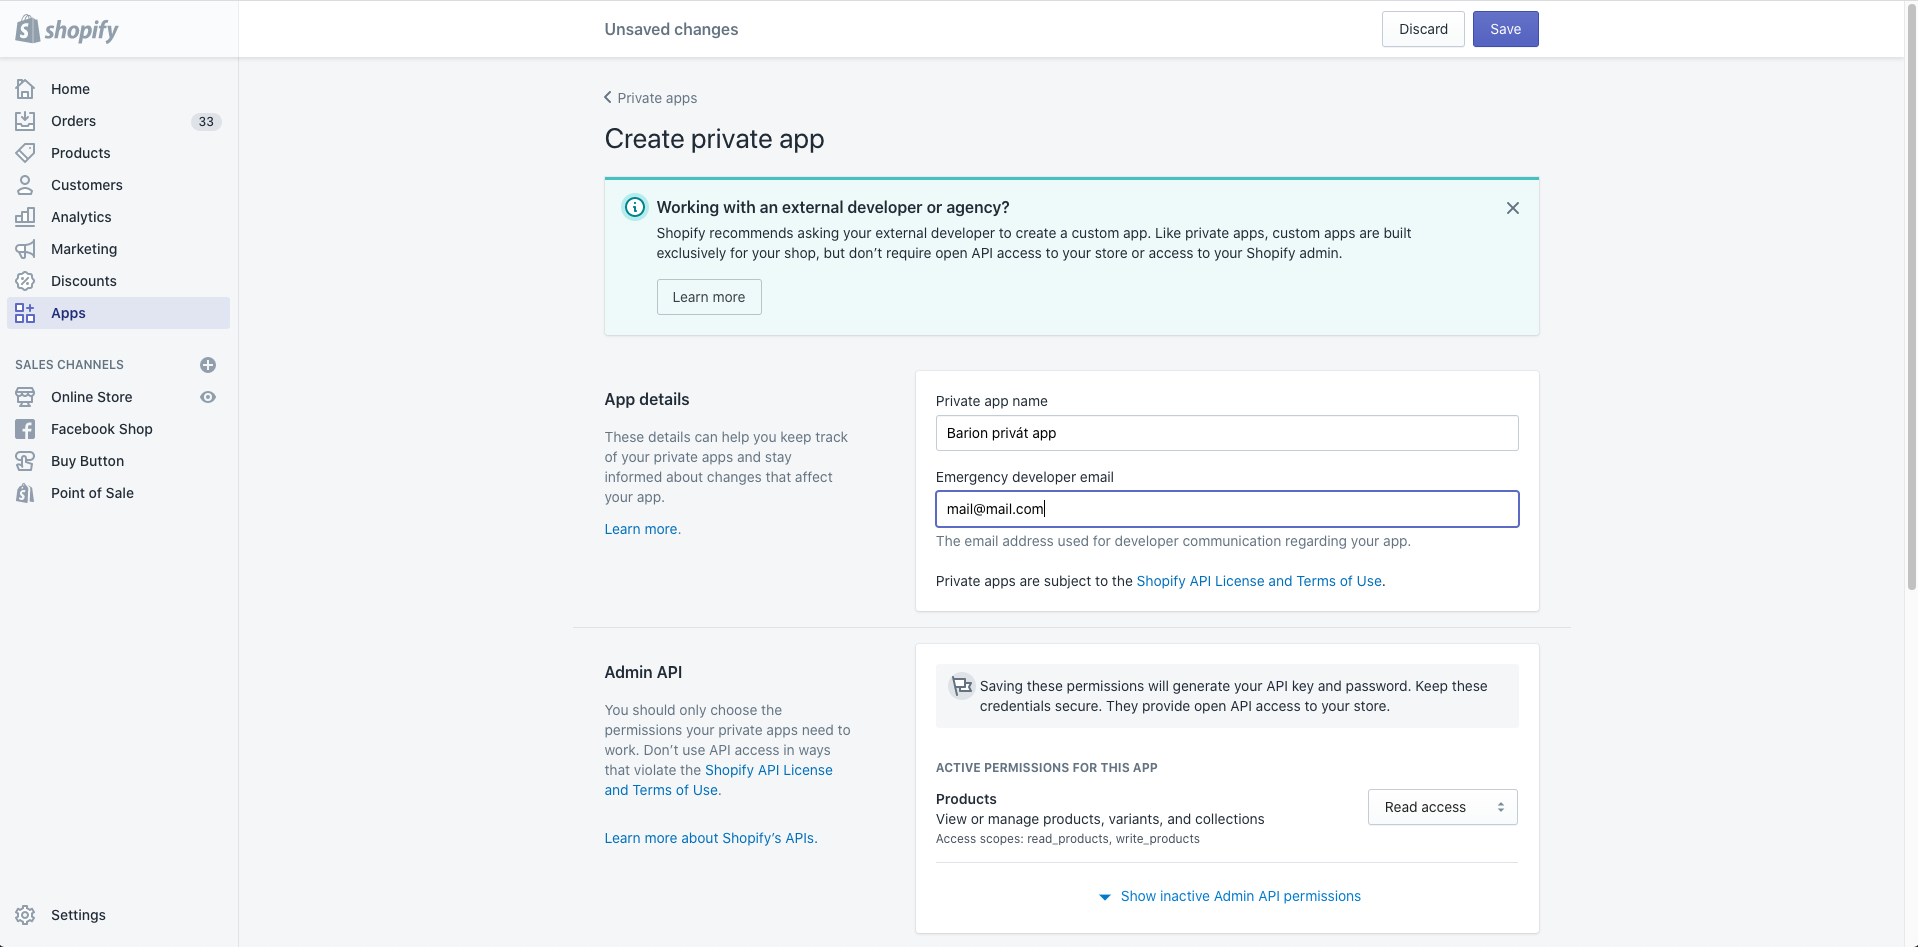
Task: Click the Private app name field
Action: click(x=1227, y=433)
